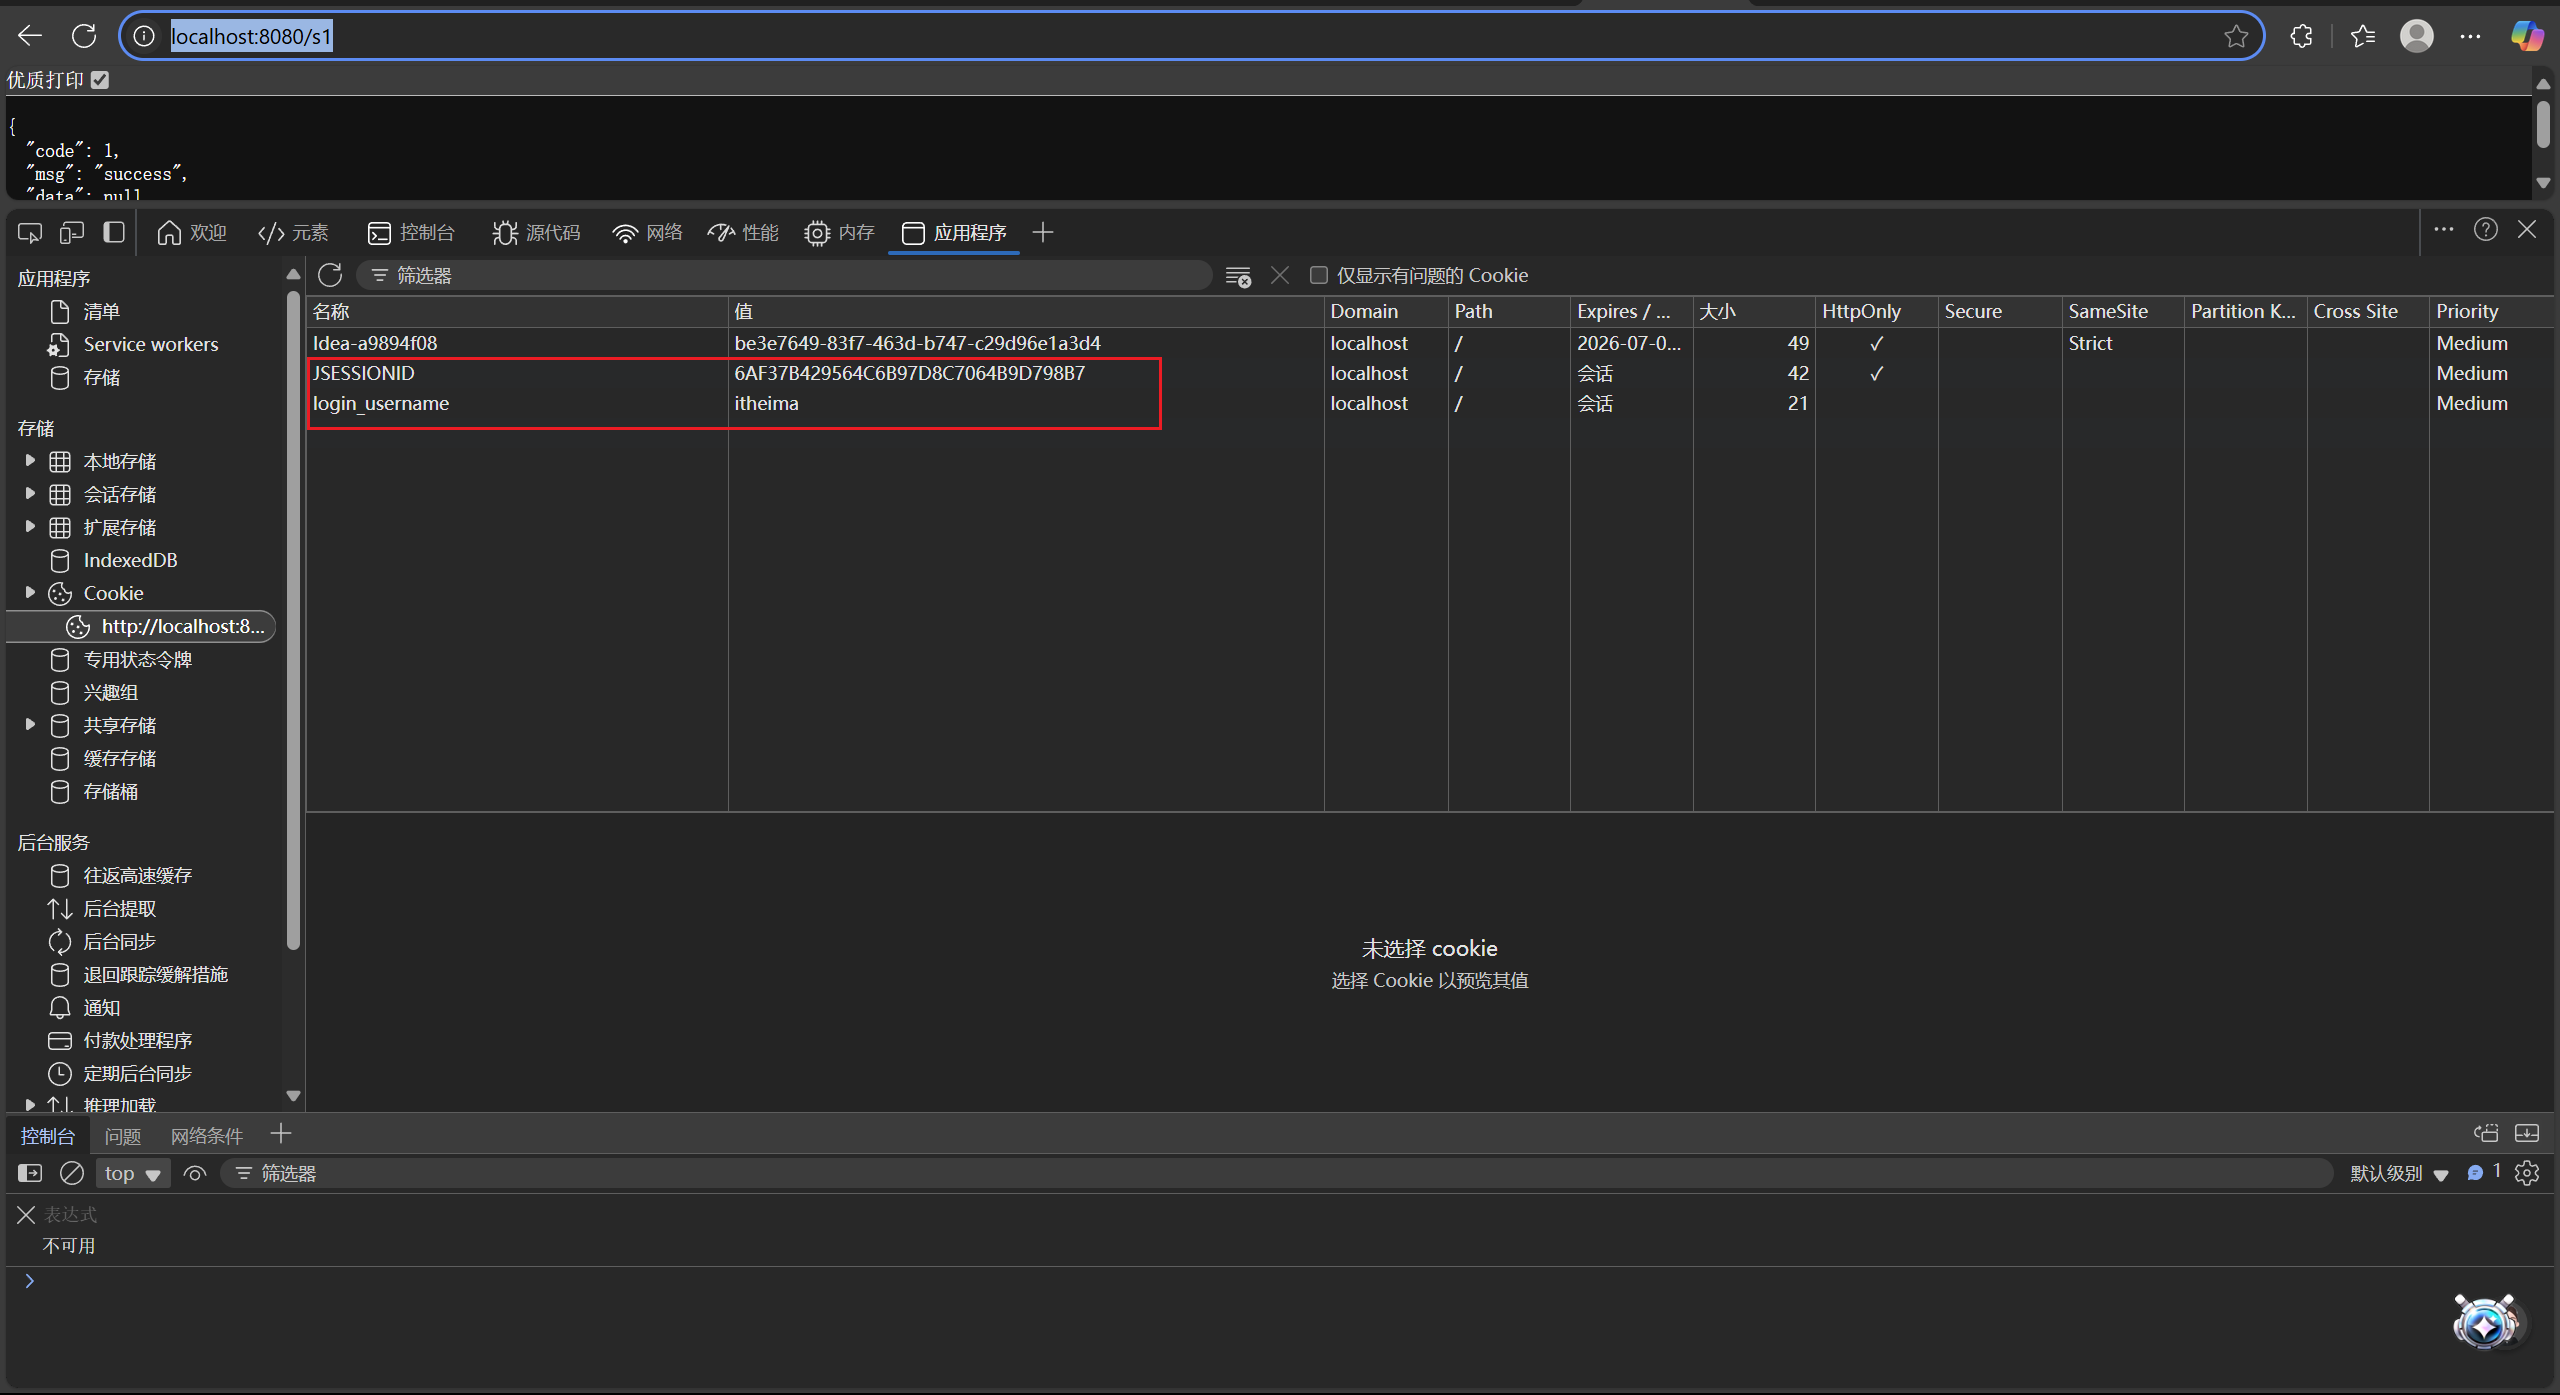Open the top context dropdown
This screenshot has width=2560, height=1395.
point(133,1173)
